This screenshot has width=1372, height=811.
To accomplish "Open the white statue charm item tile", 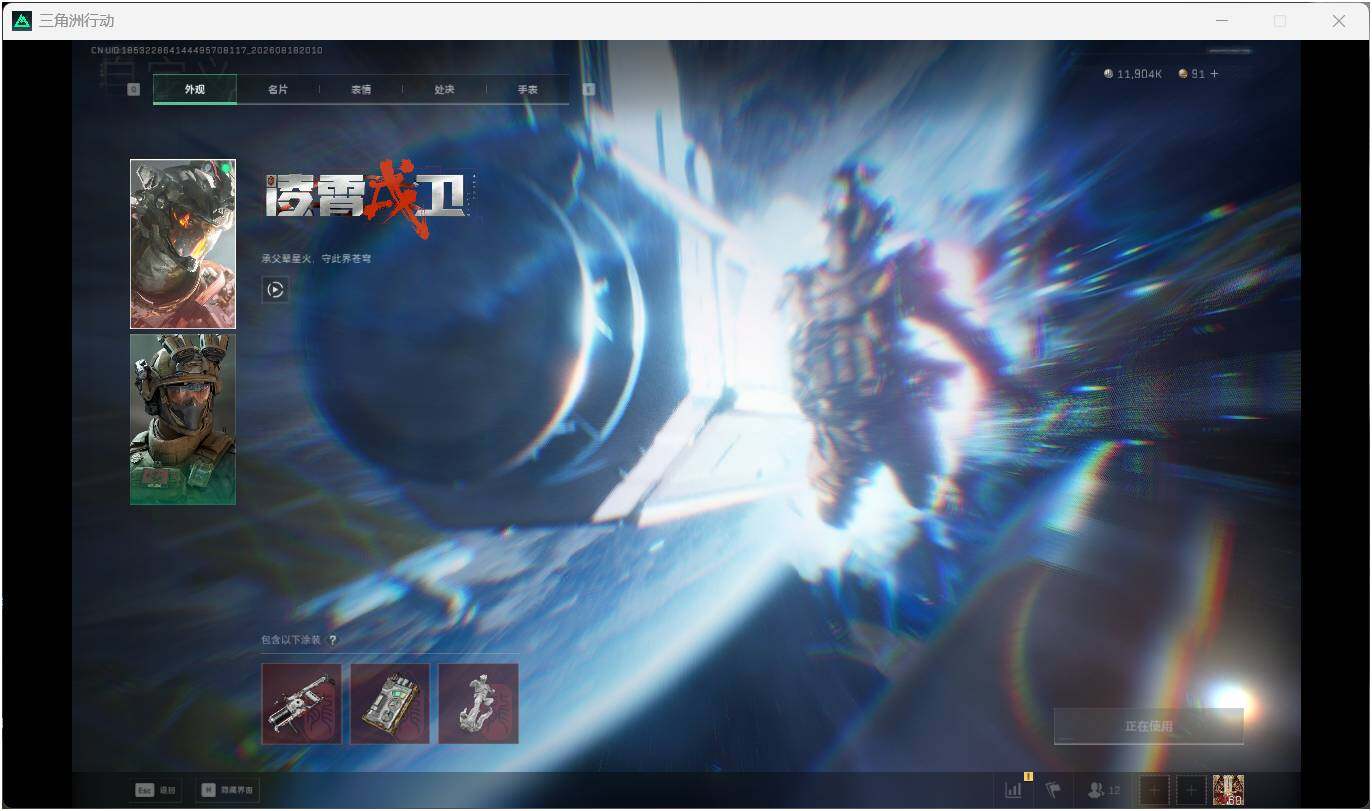I will pos(478,703).
